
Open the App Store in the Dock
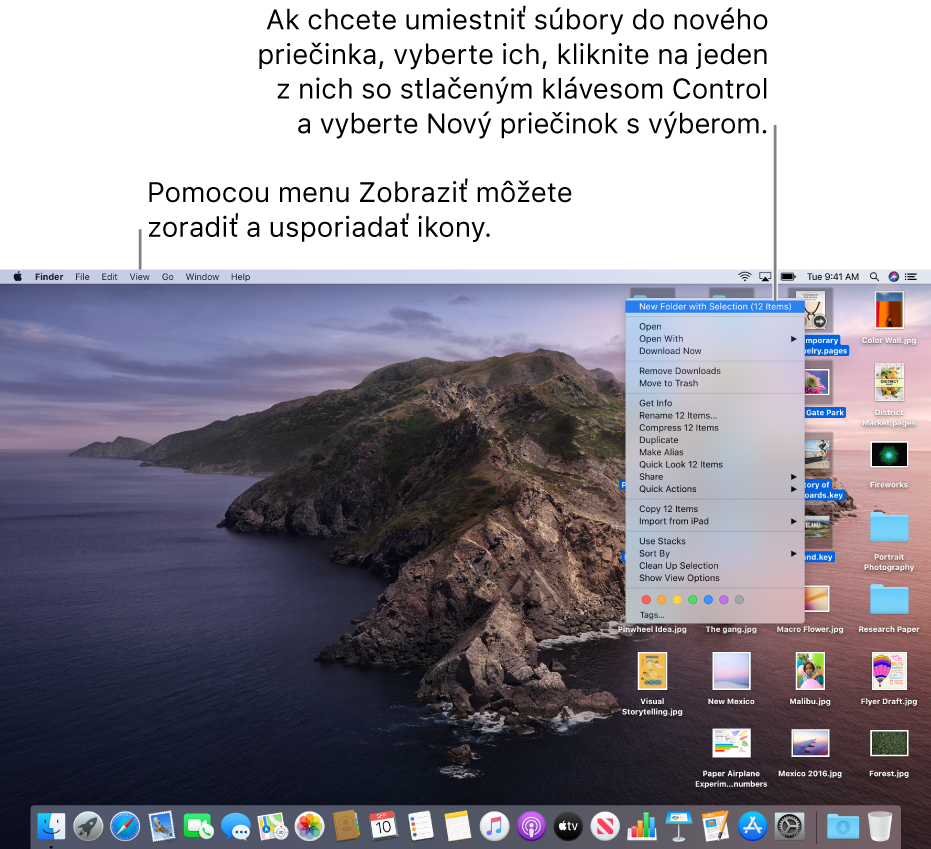coord(752,826)
